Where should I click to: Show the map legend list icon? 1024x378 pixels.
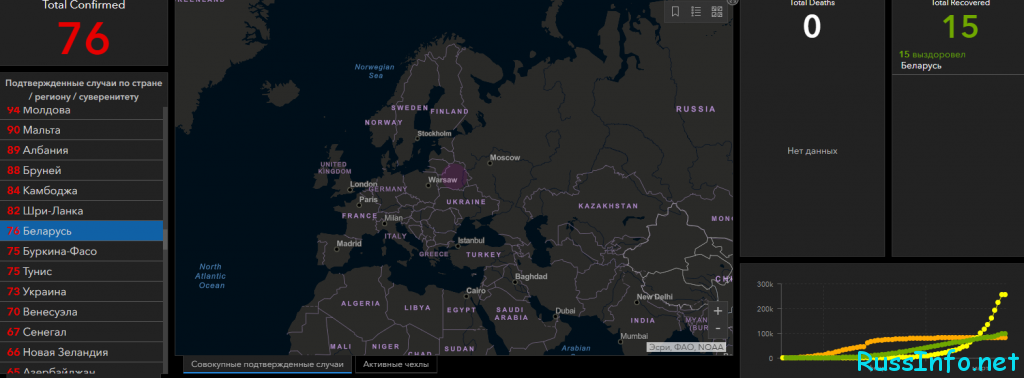click(x=696, y=11)
